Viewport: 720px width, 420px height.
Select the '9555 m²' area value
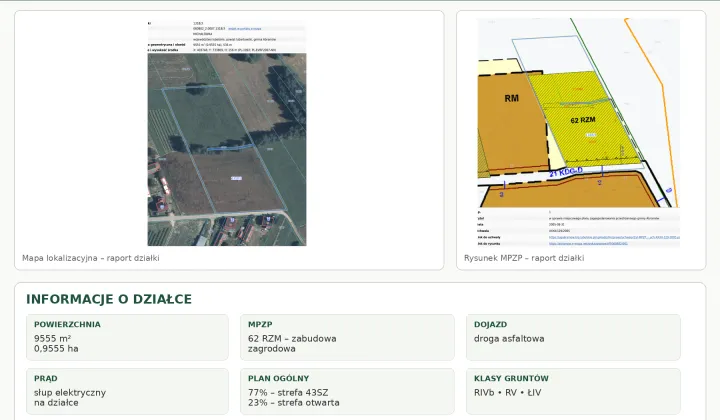tap(52, 338)
